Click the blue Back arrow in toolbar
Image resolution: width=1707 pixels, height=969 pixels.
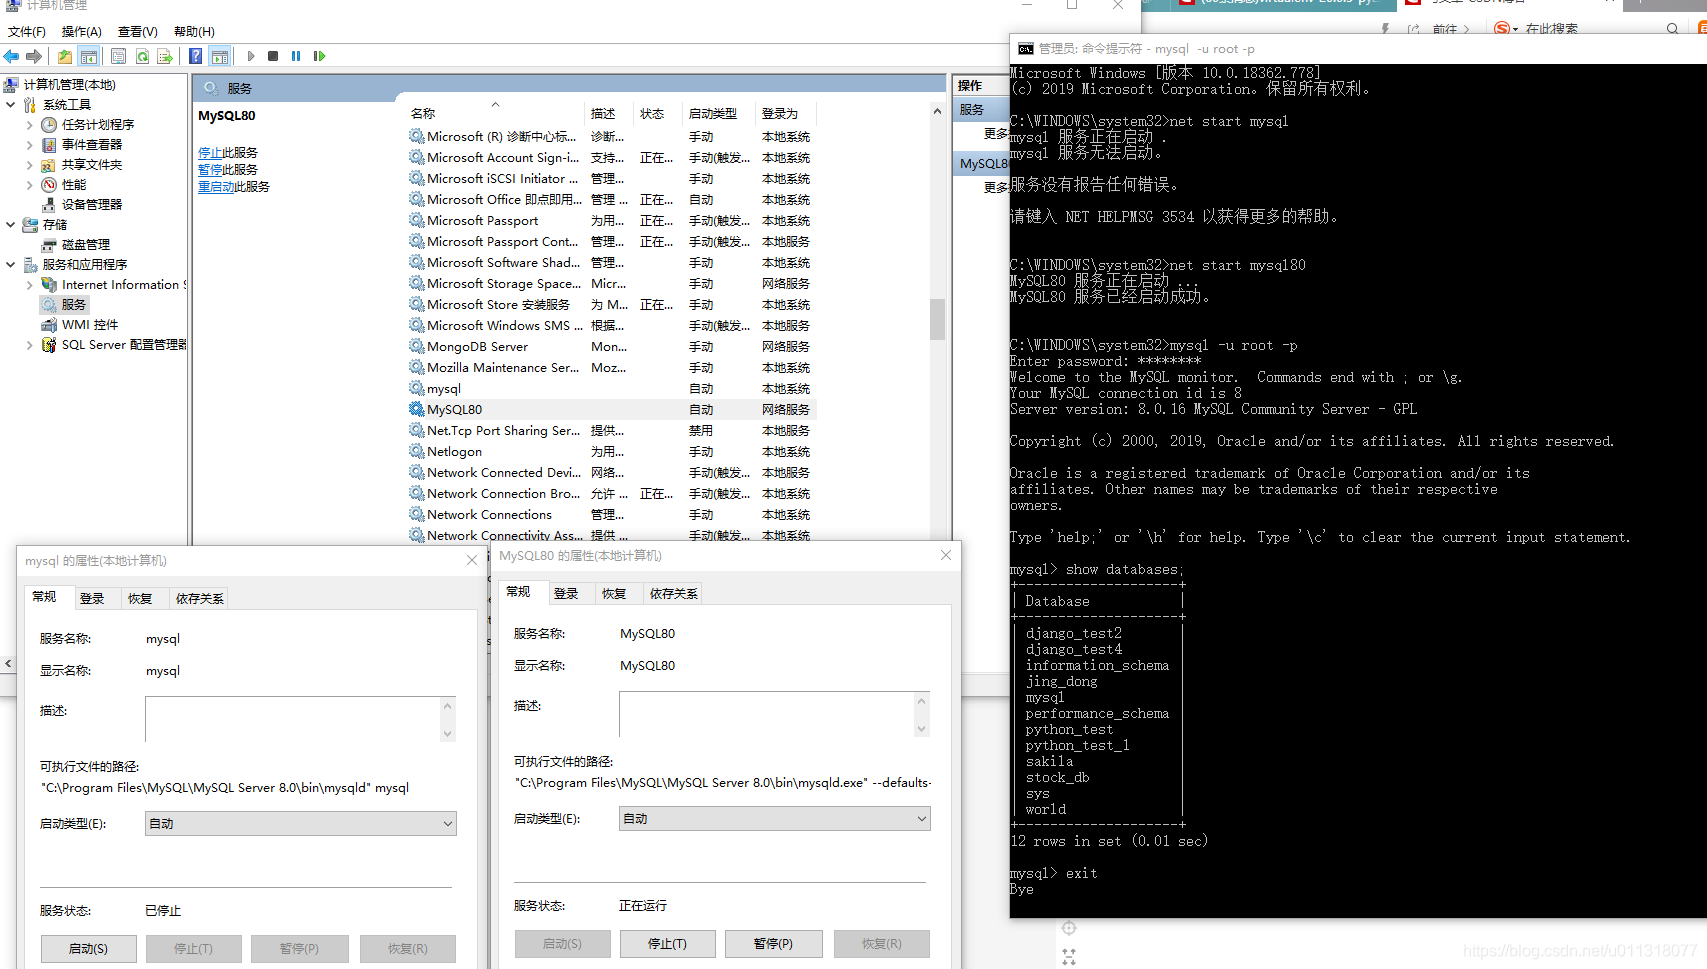click(x=12, y=56)
